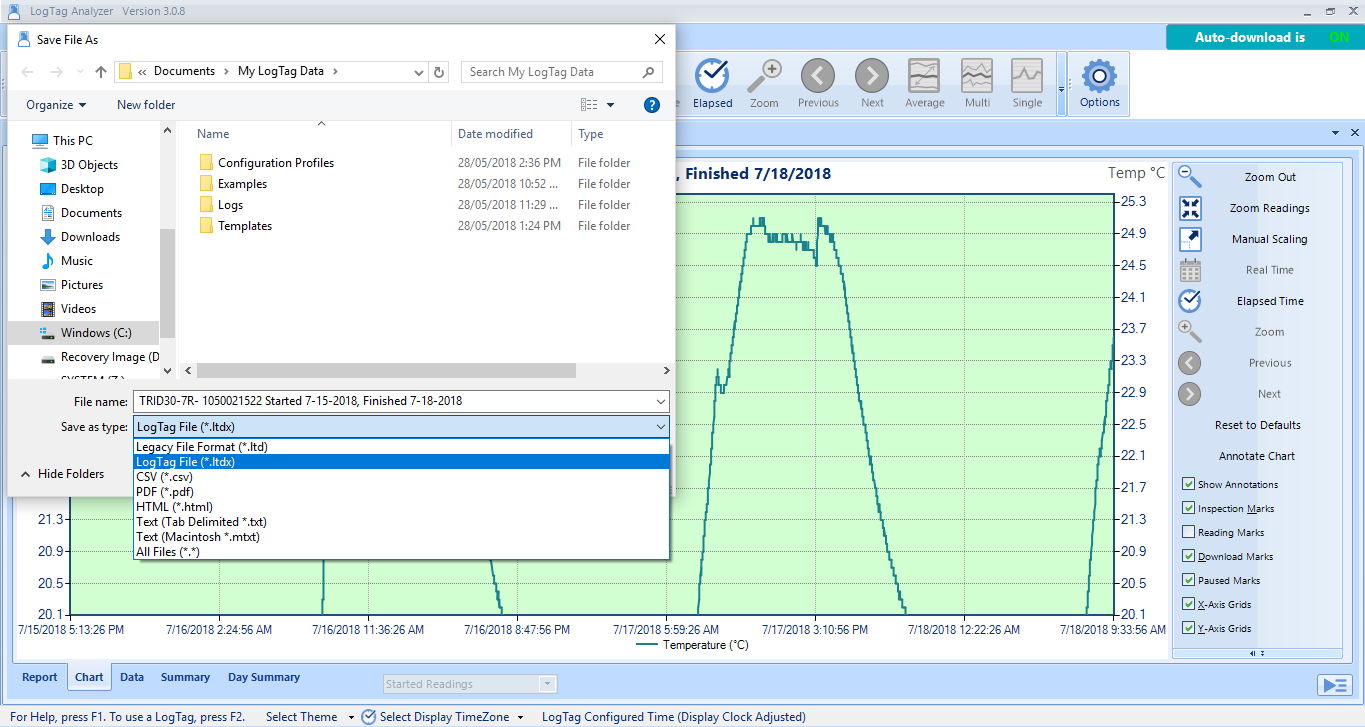Open help in Save dialog
This screenshot has height=727, width=1365.
tap(651, 105)
